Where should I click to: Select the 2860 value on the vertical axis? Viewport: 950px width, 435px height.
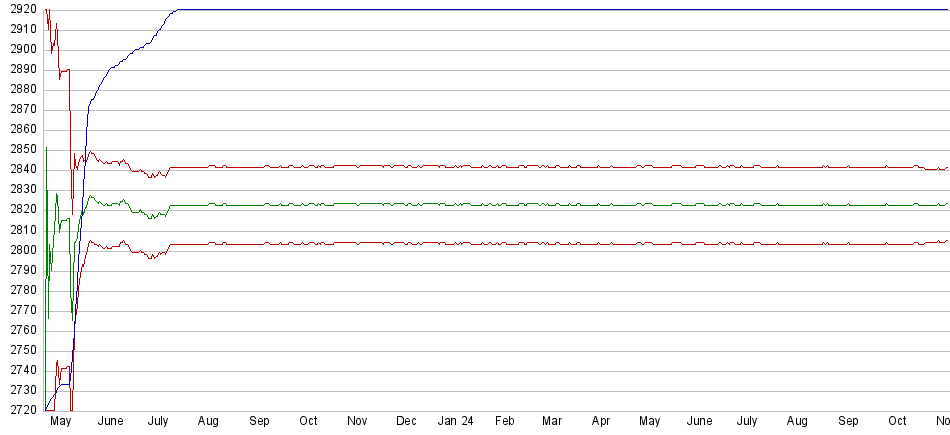(19, 130)
